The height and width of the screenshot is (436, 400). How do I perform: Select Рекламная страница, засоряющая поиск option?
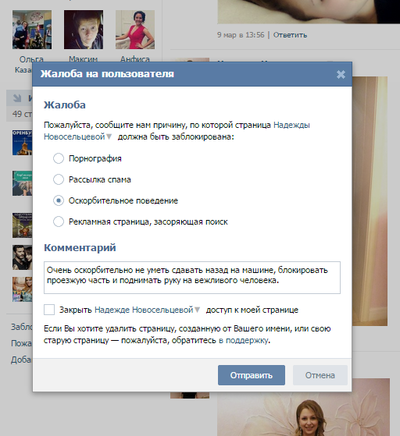pos(58,222)
